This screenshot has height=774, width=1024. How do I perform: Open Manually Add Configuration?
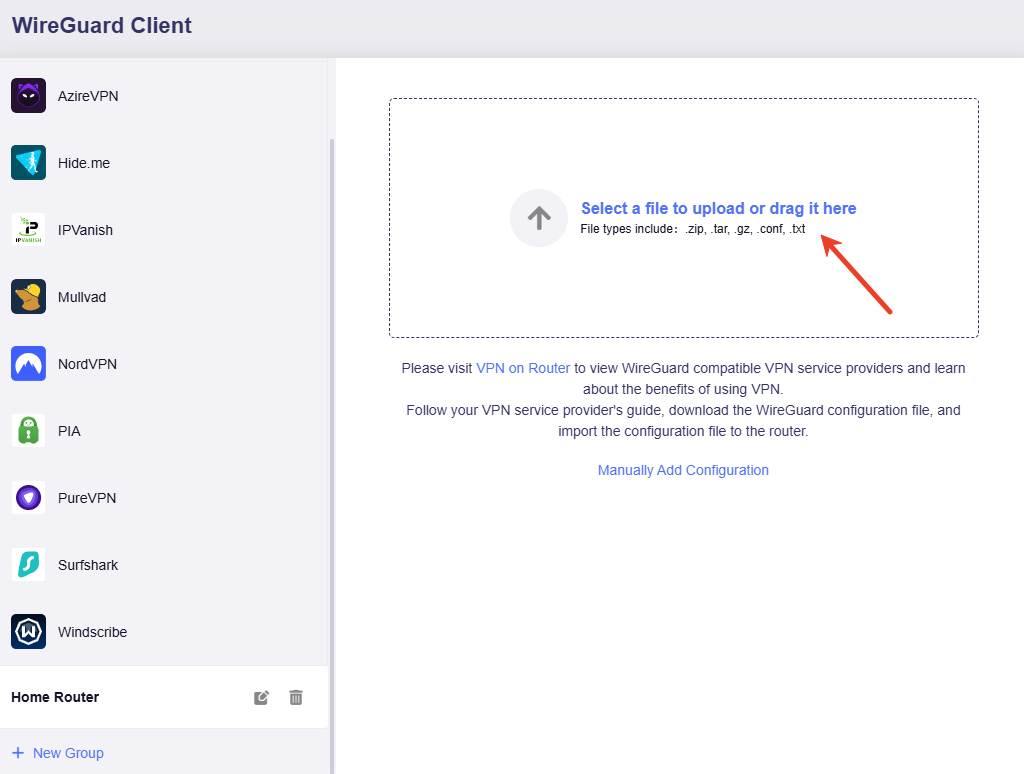(x=683, y=470)
